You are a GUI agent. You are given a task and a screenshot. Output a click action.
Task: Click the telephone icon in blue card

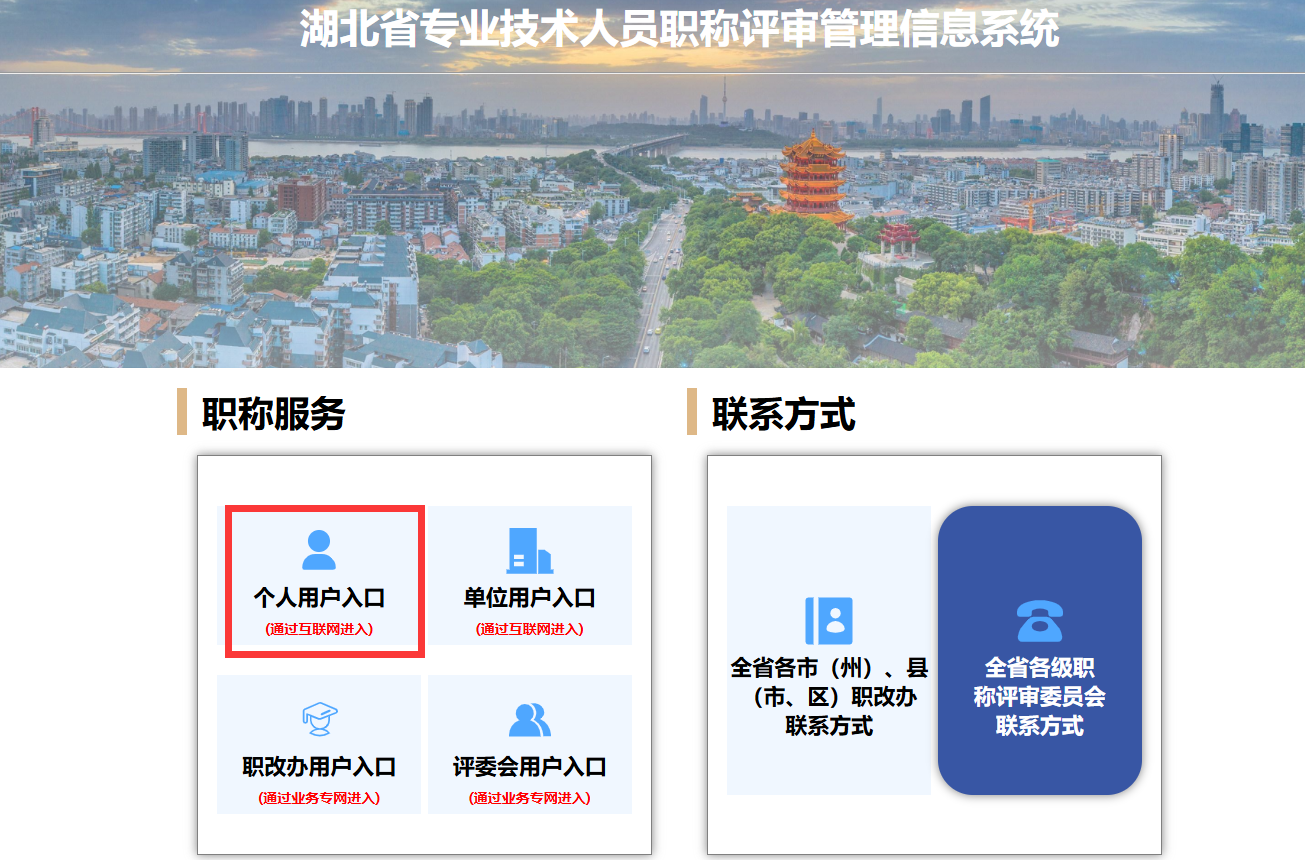[x=1039, y=621]
